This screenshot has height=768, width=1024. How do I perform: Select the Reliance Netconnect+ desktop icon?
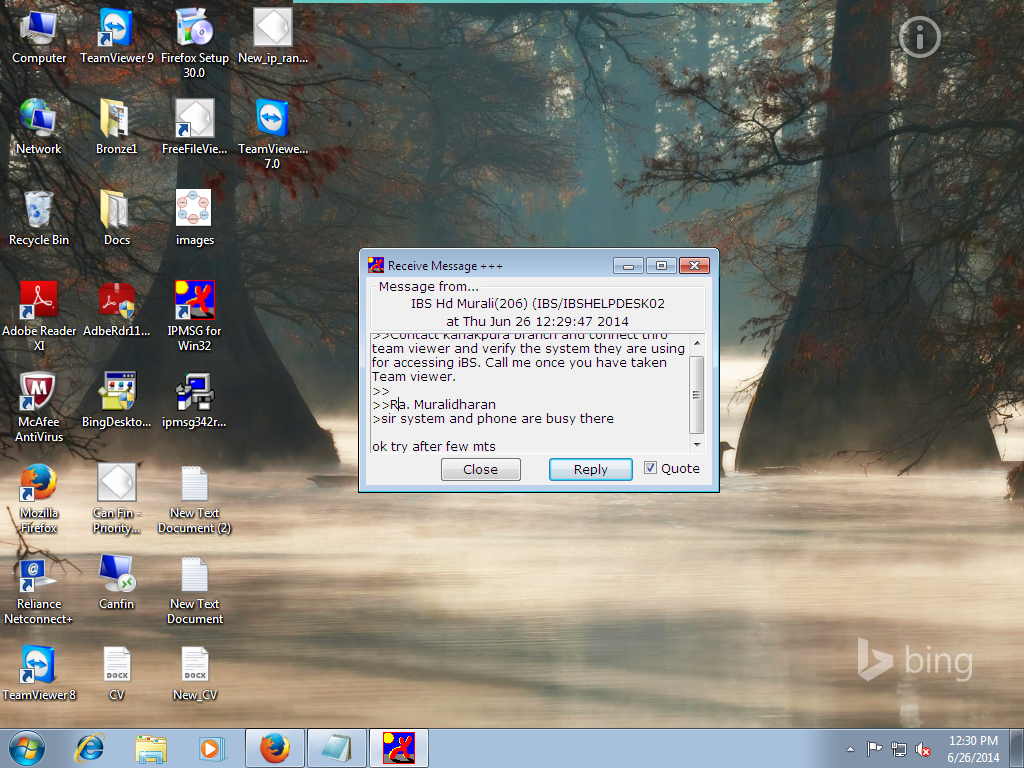click(39, 590)
